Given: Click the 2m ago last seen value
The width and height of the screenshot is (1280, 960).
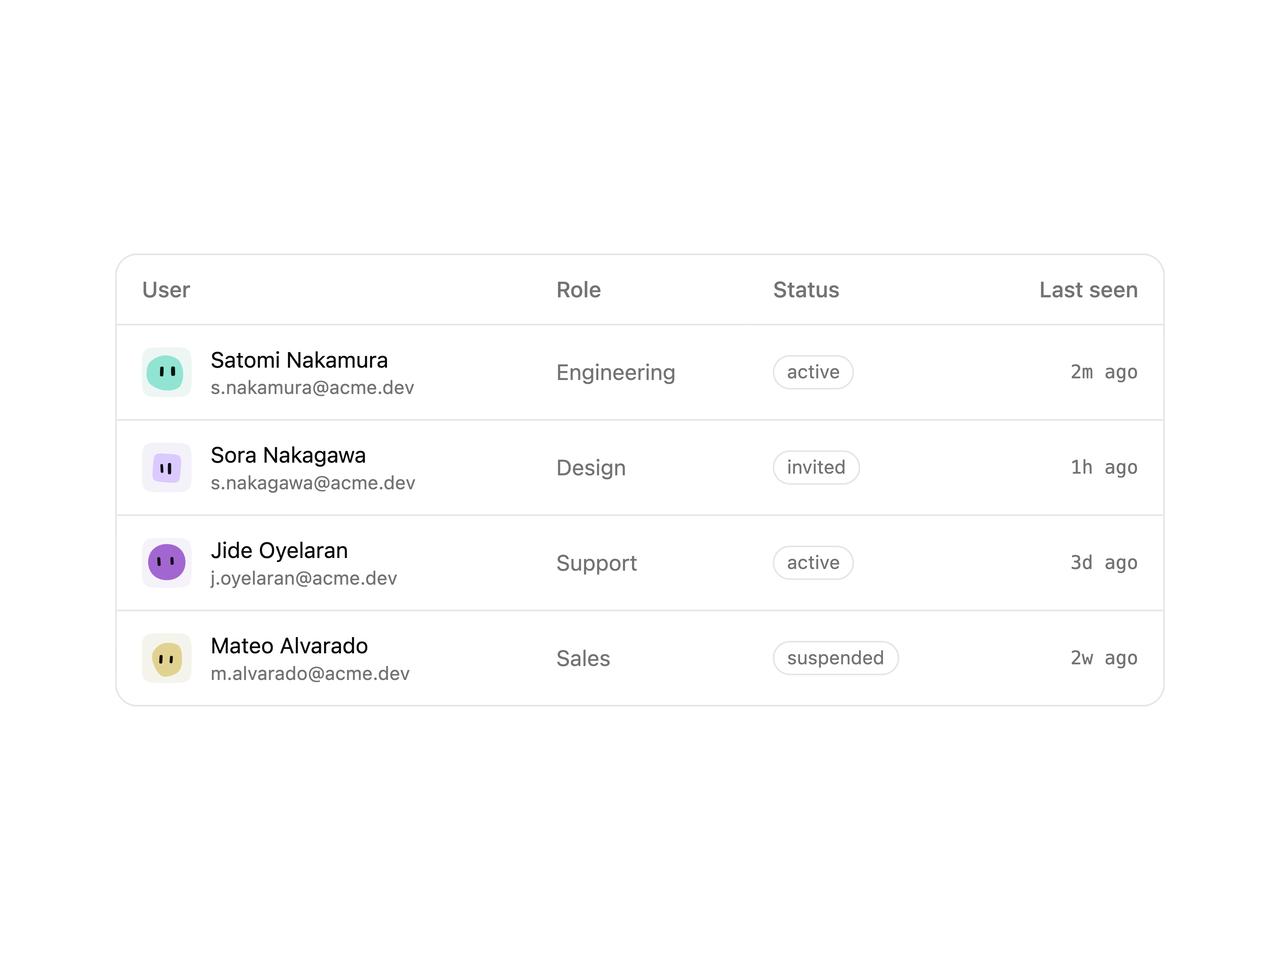Looking at the screenshot, I should tap(1104, 372).
